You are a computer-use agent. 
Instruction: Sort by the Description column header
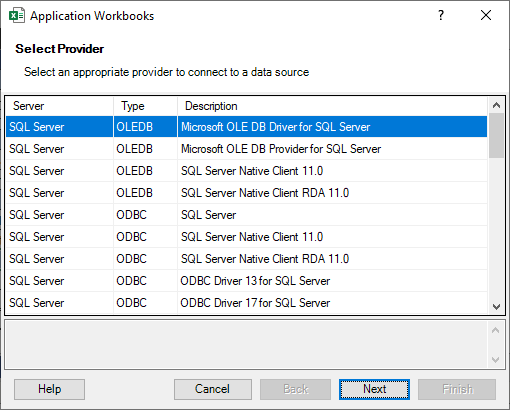[x=332, y=106]
